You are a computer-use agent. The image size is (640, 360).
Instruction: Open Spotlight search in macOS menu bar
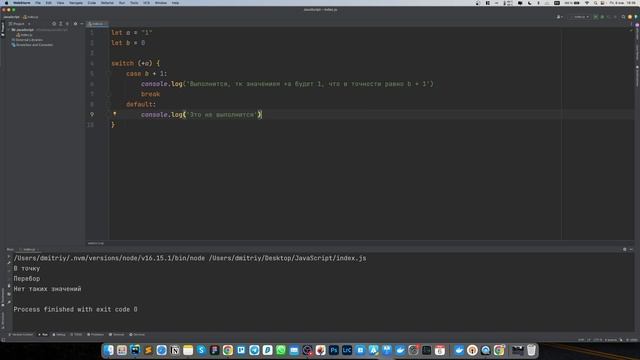[x=596, y=3]
